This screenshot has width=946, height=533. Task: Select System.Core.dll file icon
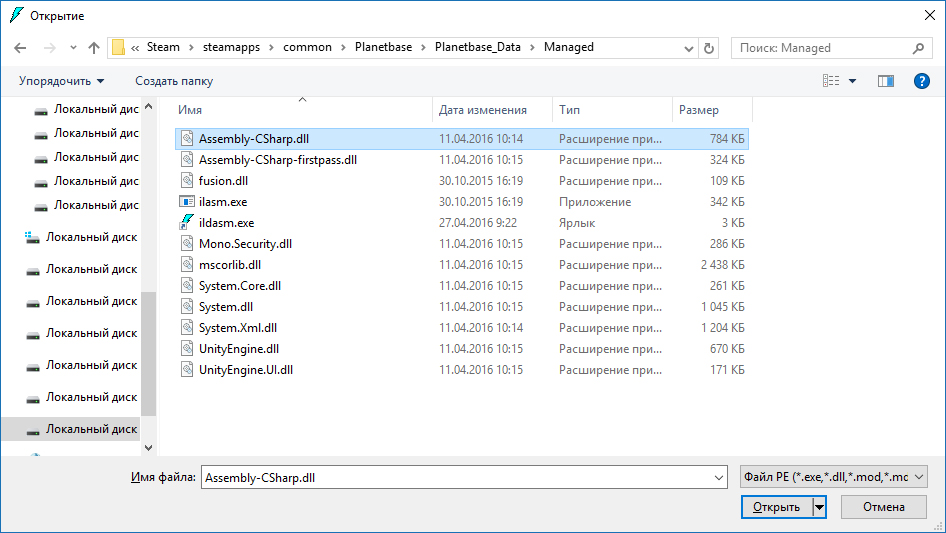[188, 286]
